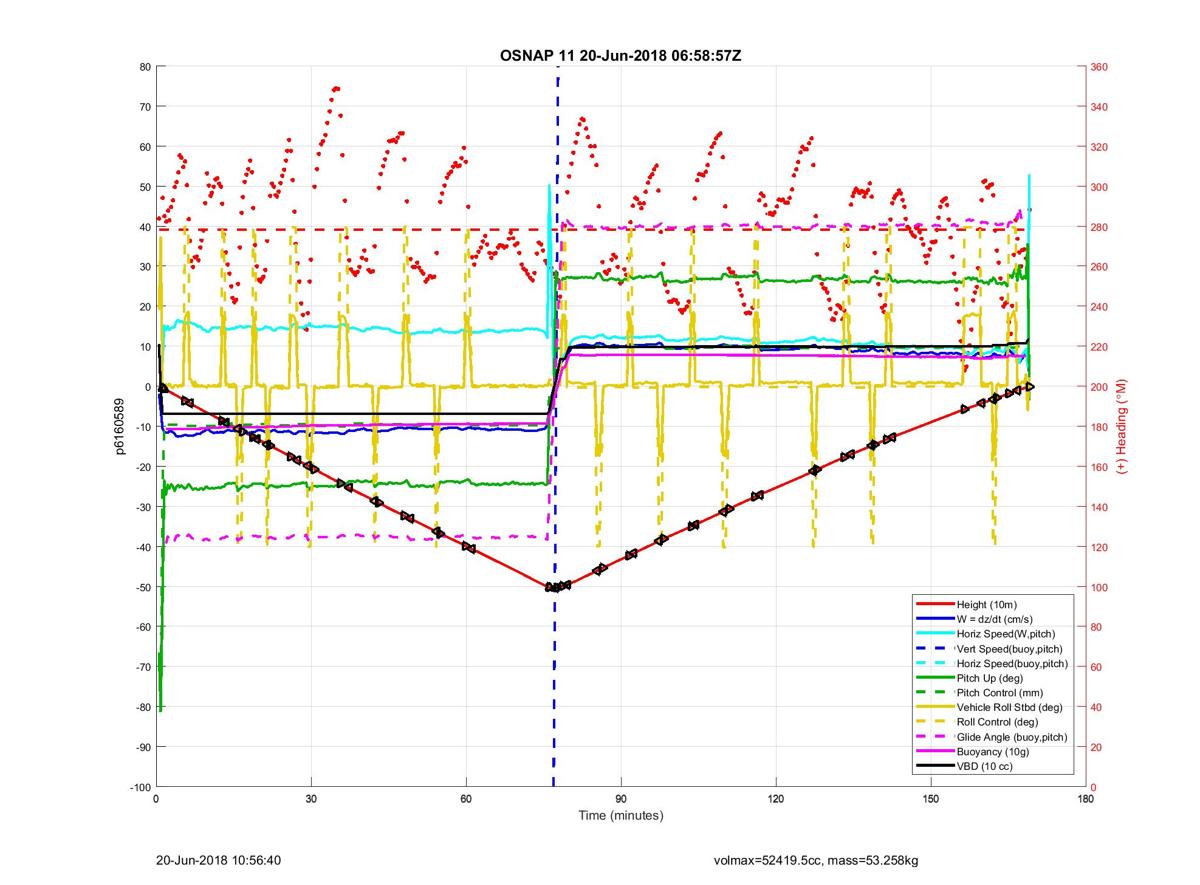
Task: Select the "240" tick on the heading axis
Action: [1100, 307]
